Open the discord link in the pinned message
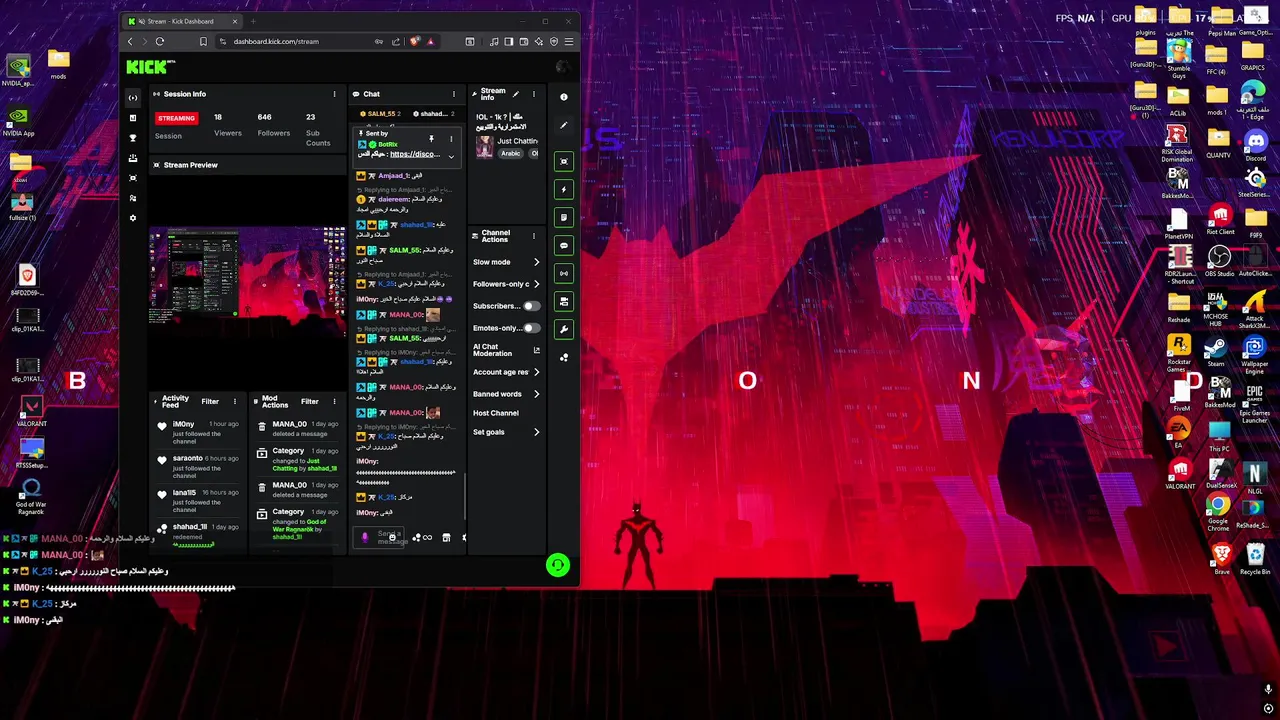This screenshot has height=720, width=1280. 414,154
